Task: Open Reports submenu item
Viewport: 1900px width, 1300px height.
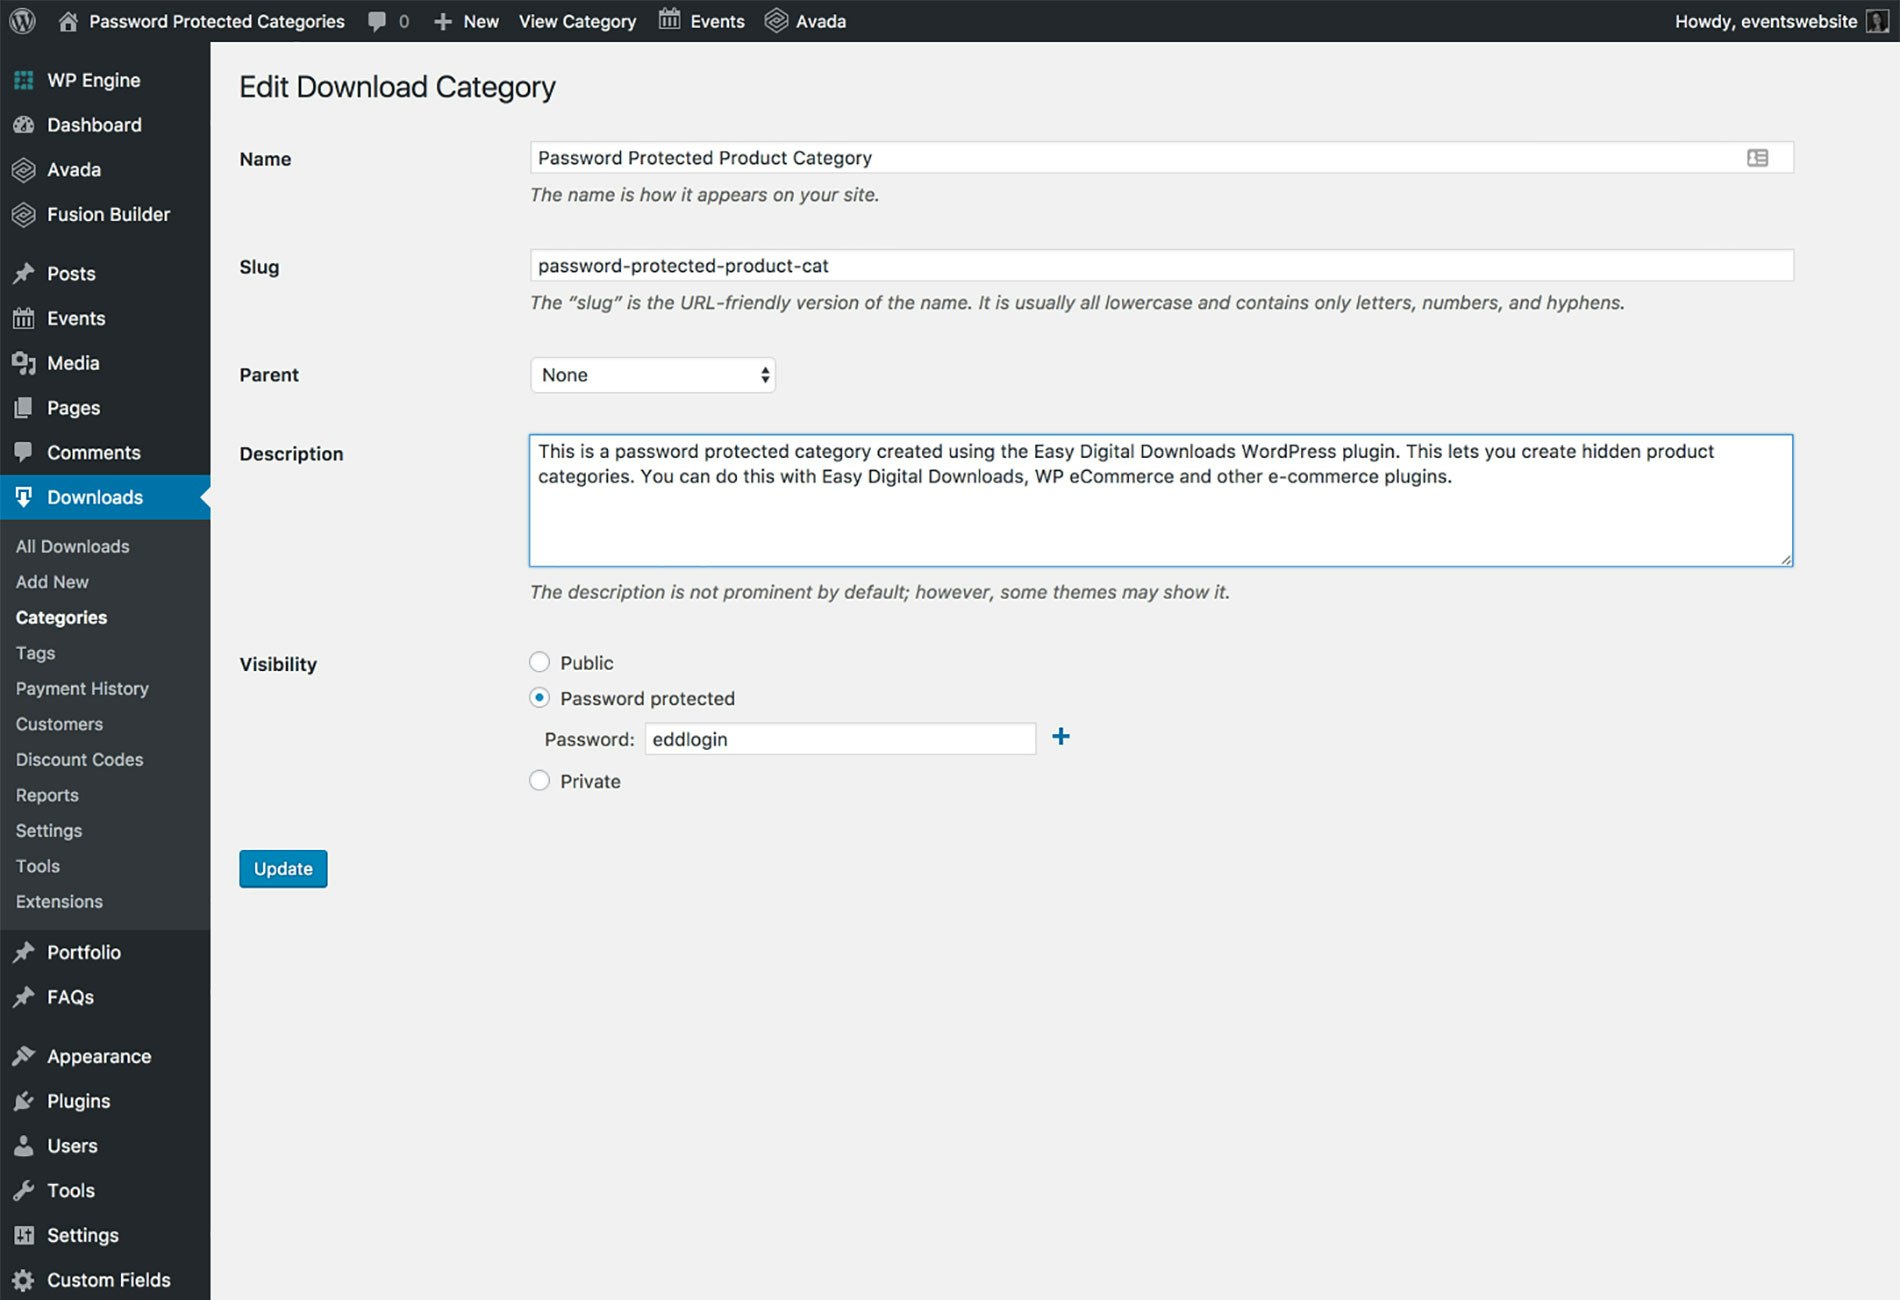Action: [x=47, y=795]
